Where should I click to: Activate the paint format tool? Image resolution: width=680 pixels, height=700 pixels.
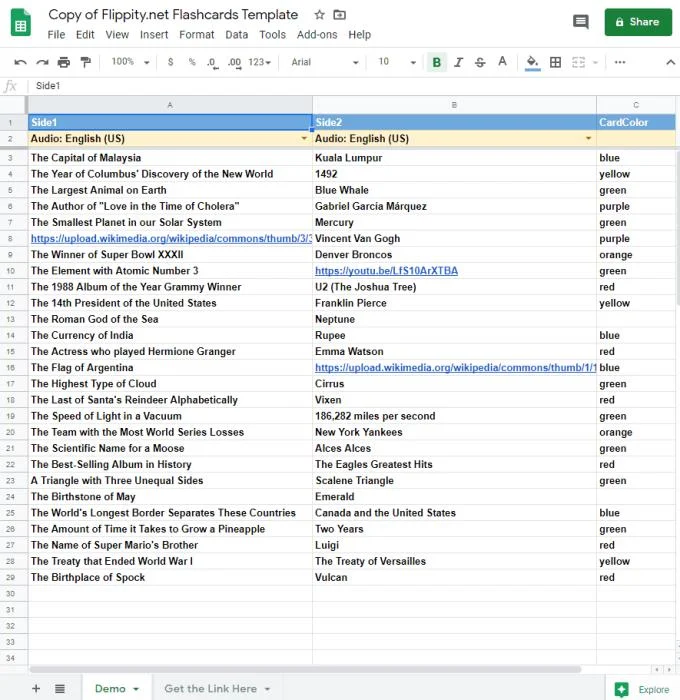coord(85,62)
